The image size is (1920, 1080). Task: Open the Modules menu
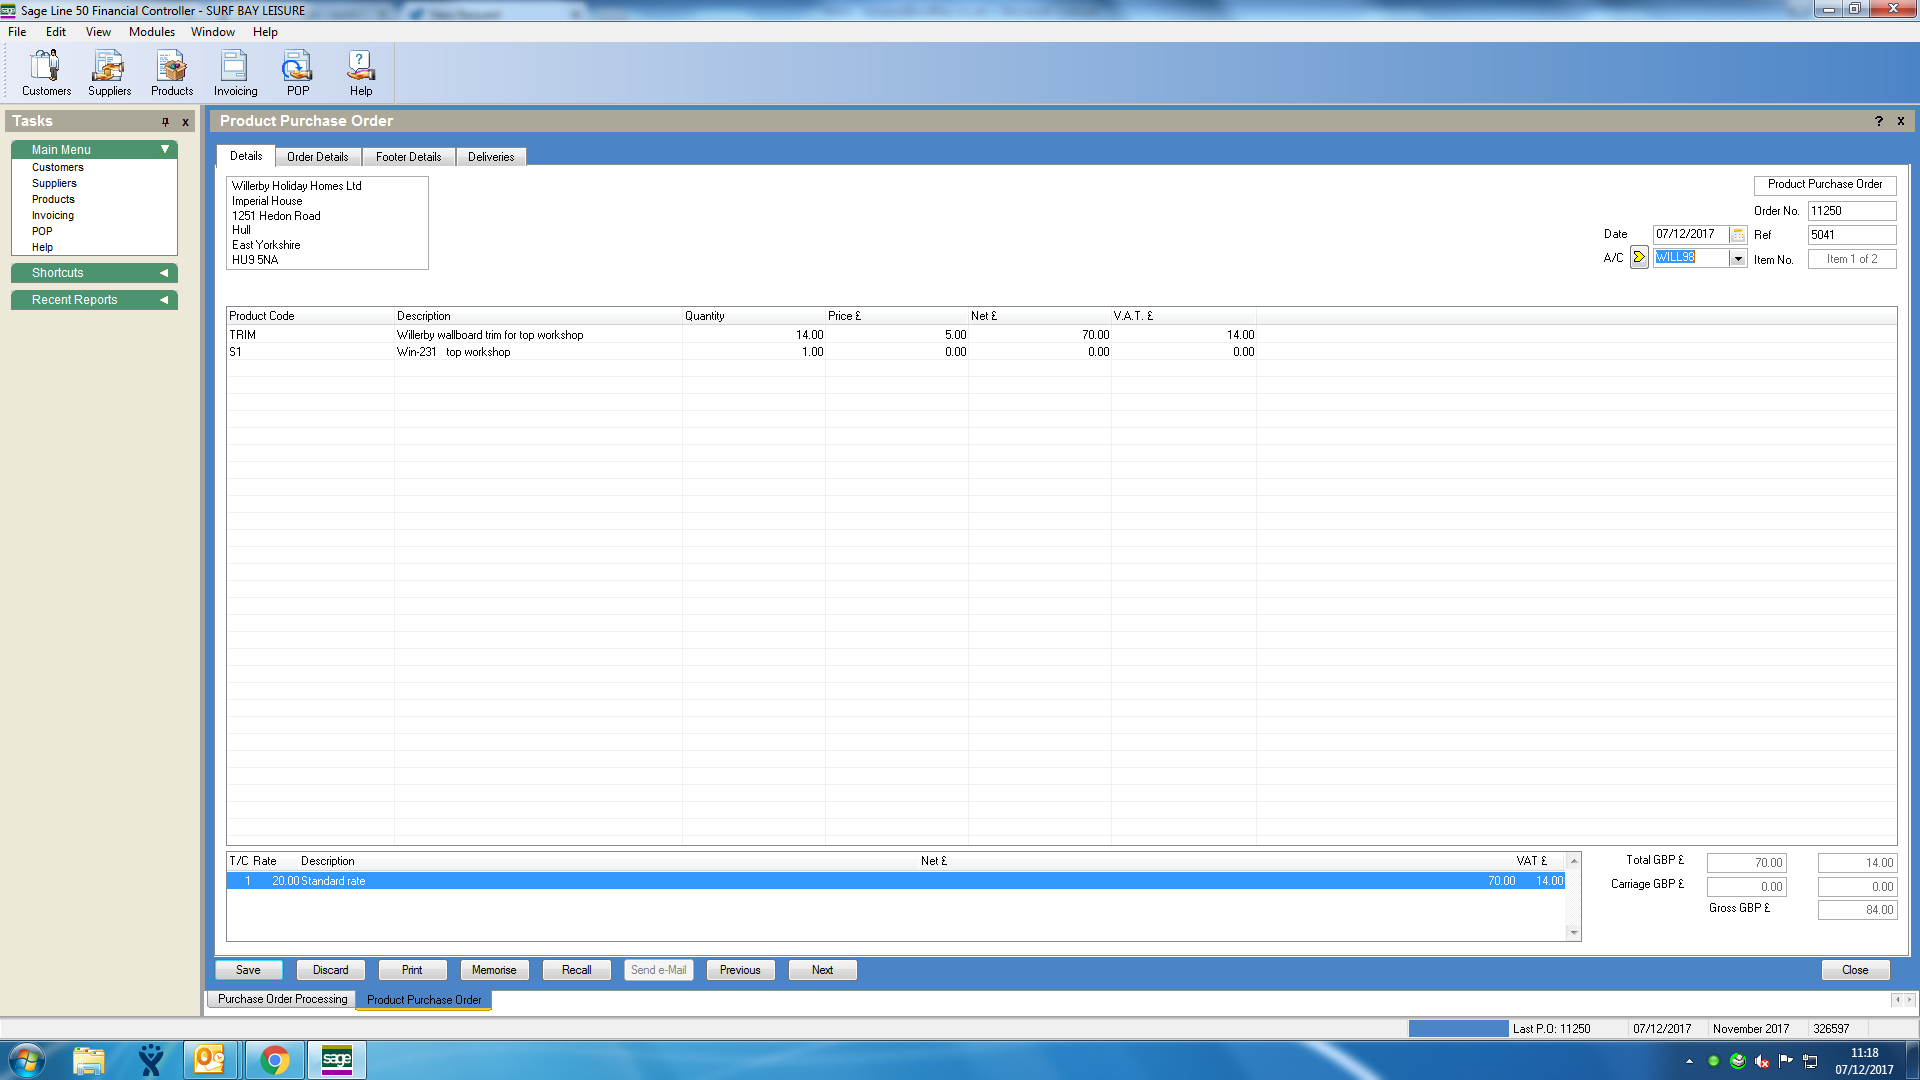coord(151,32)
